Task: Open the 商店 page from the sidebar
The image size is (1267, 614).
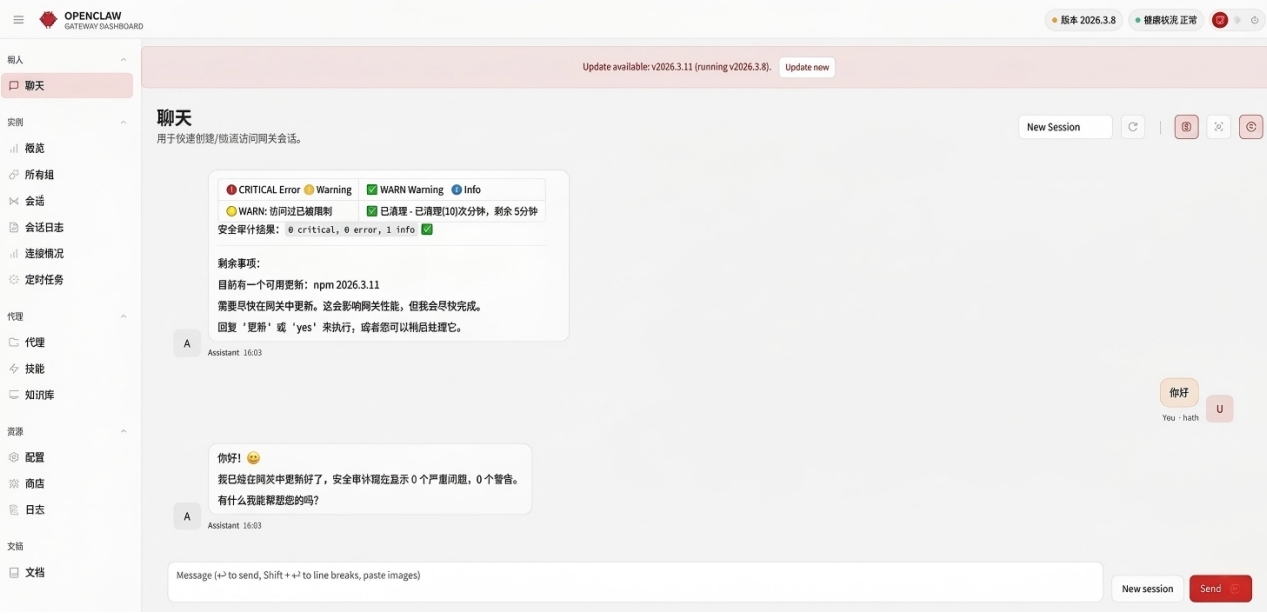Action: pos(36,483)
